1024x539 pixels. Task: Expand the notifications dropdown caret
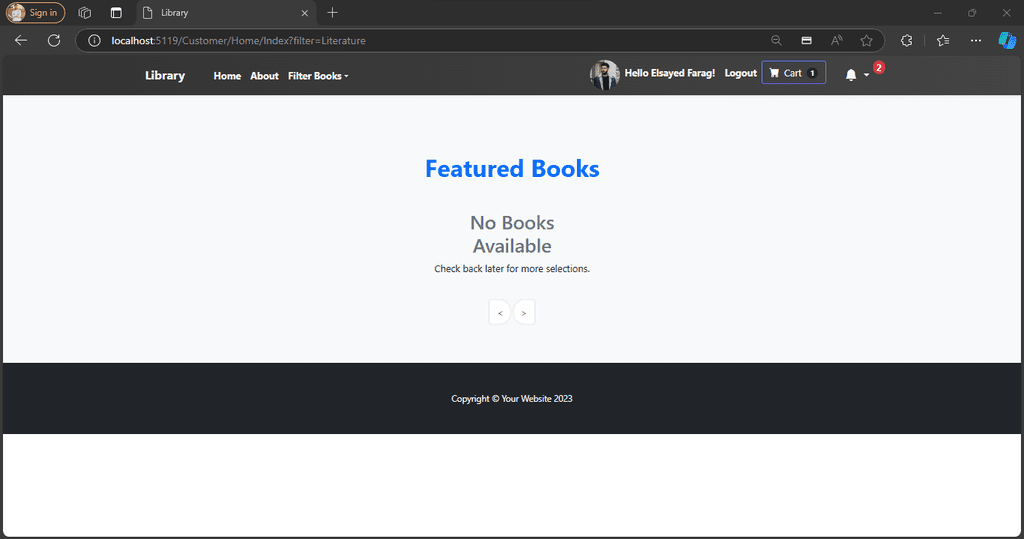click(867, 75)
